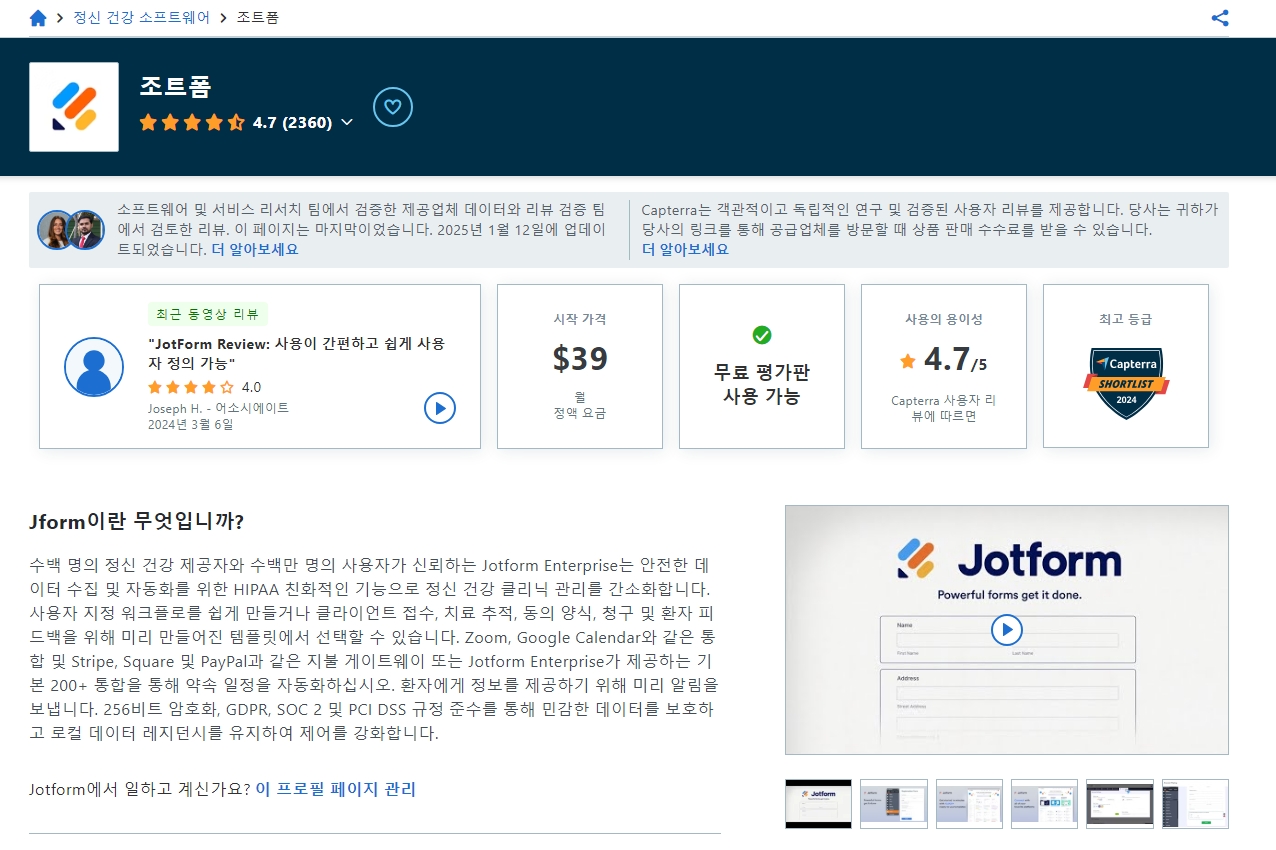Click the reviewer team avatars
The height and width of the screenshot is (850, 1276).
71,230
